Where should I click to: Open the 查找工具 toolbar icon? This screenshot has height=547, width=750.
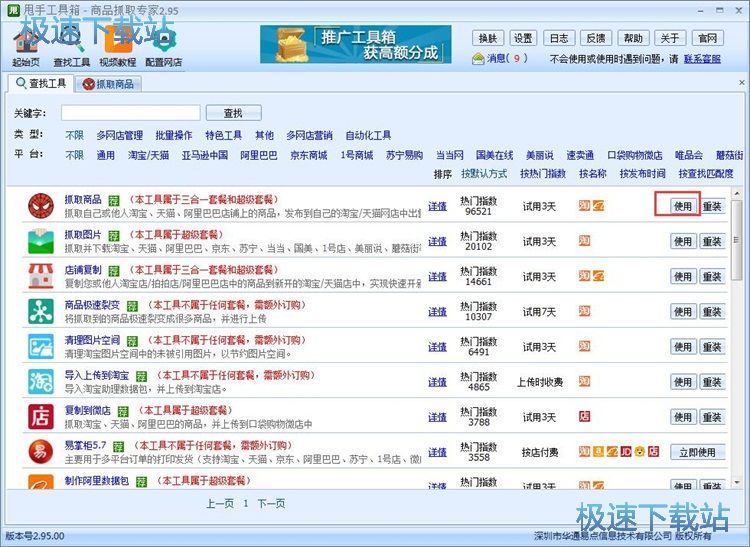click(x=71, y=48)
